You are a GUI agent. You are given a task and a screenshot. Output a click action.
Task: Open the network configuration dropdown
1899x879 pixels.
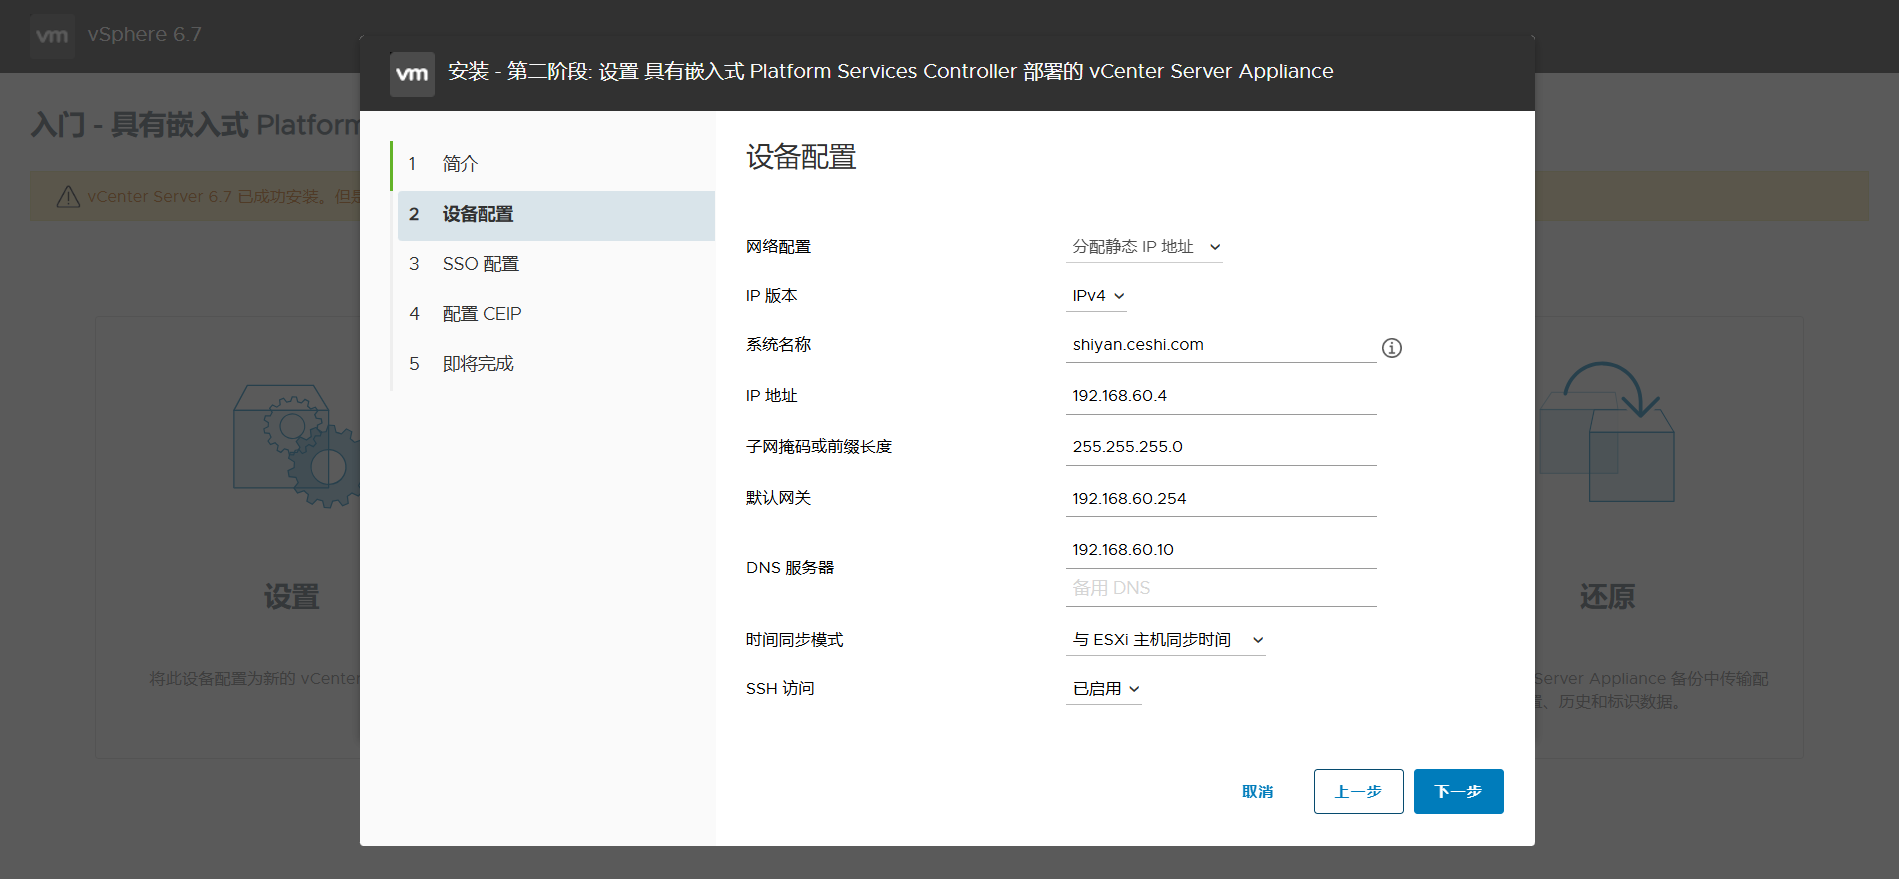(1145, 247)
